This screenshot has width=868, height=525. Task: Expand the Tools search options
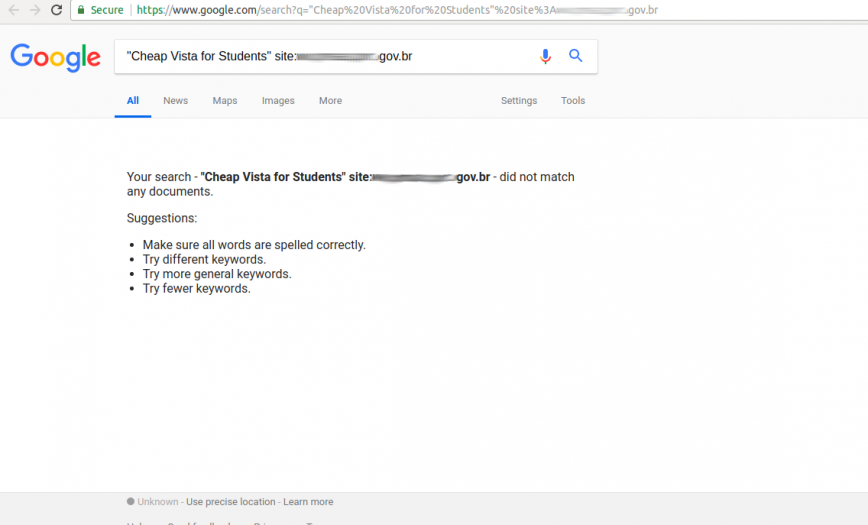pyautogui.click(x=573, y=101)
